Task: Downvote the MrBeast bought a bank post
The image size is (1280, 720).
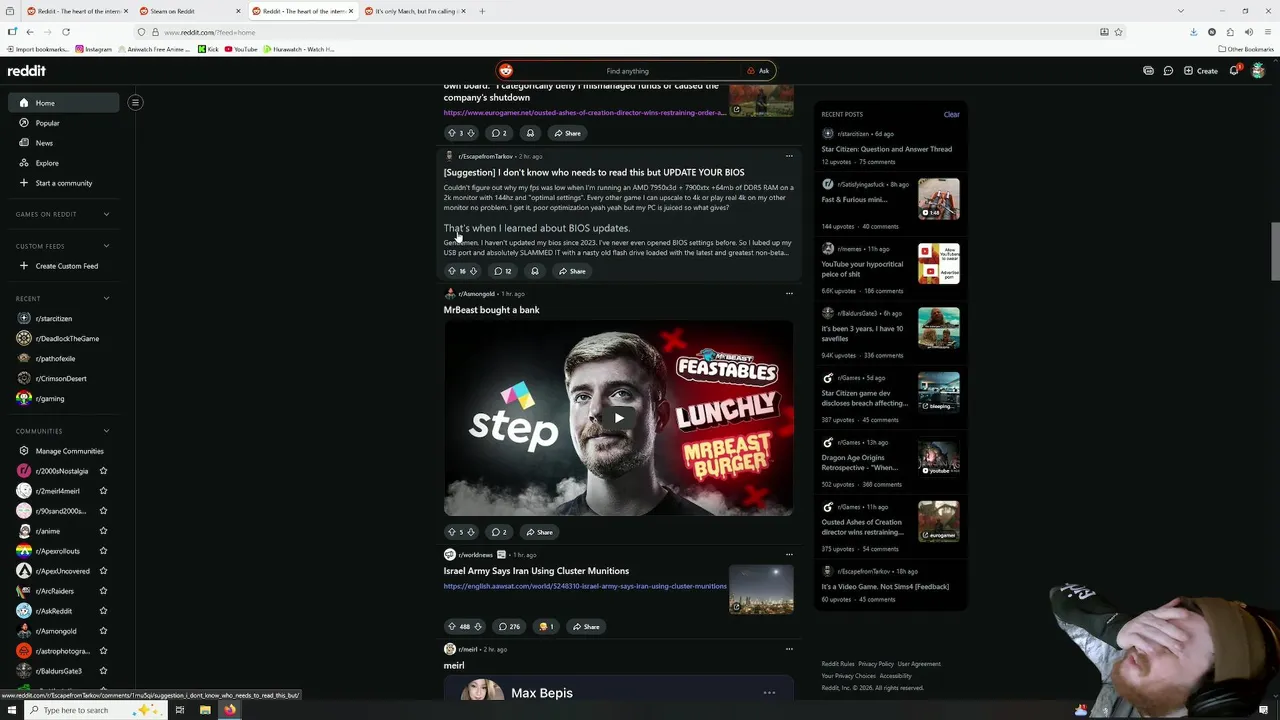Action: tap(471, 532)
